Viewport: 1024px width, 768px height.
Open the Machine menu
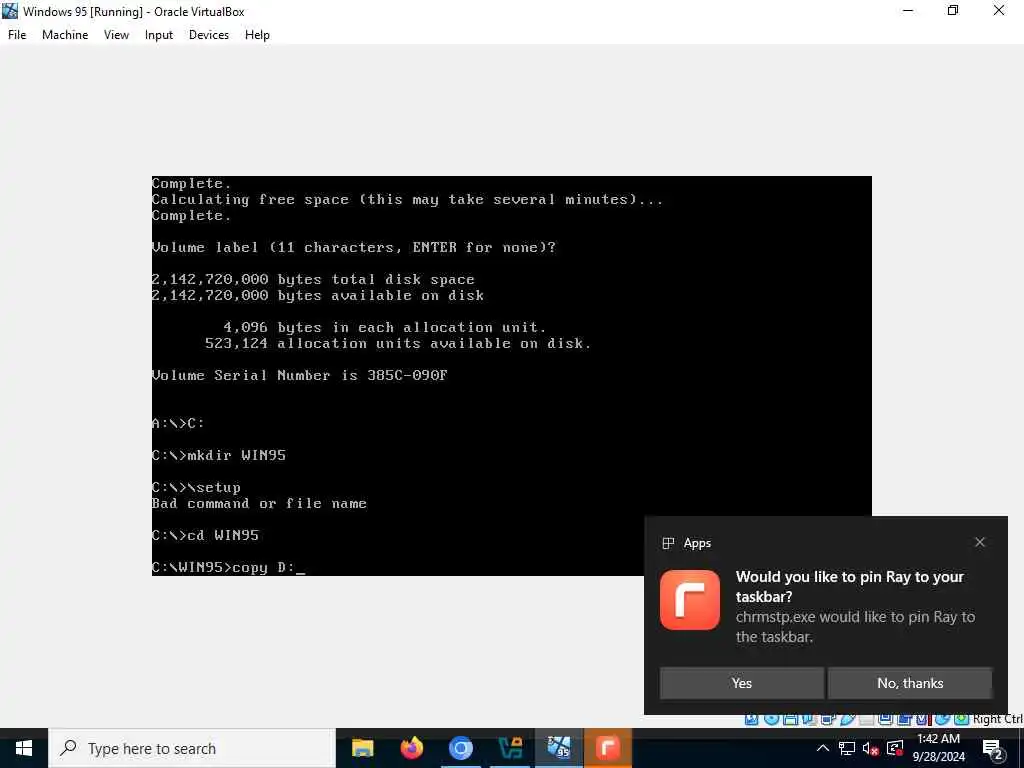[65, 35]
